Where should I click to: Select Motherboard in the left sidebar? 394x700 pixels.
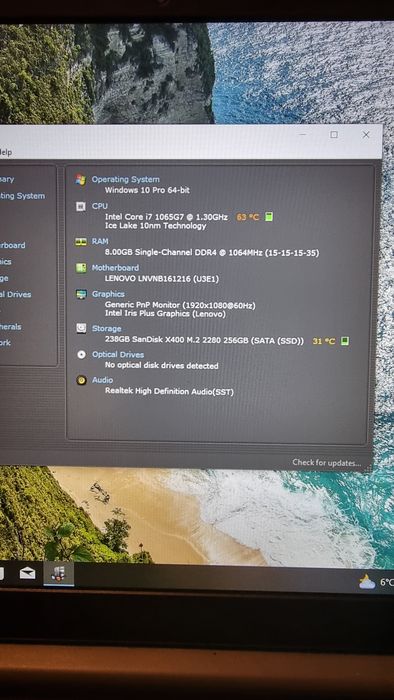click(12, 246)
